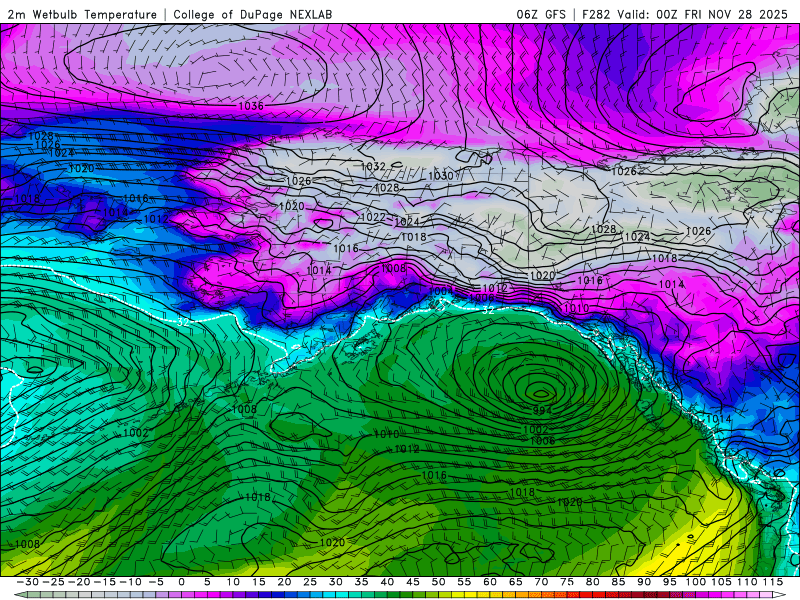
Task: Click the 75 value on the color scale
Action: (x=567, y=582)
